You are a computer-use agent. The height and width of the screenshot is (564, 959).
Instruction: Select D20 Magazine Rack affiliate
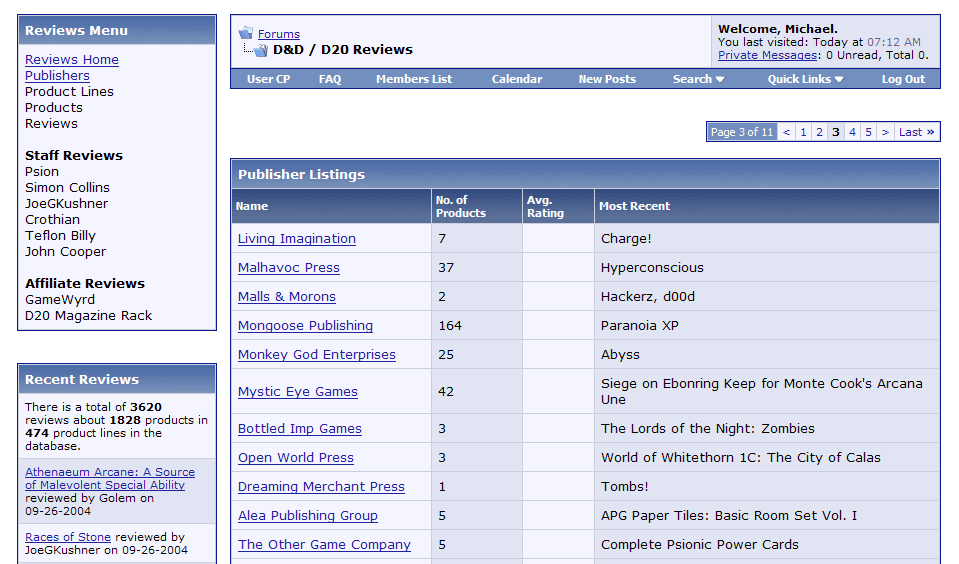(88, 316)
